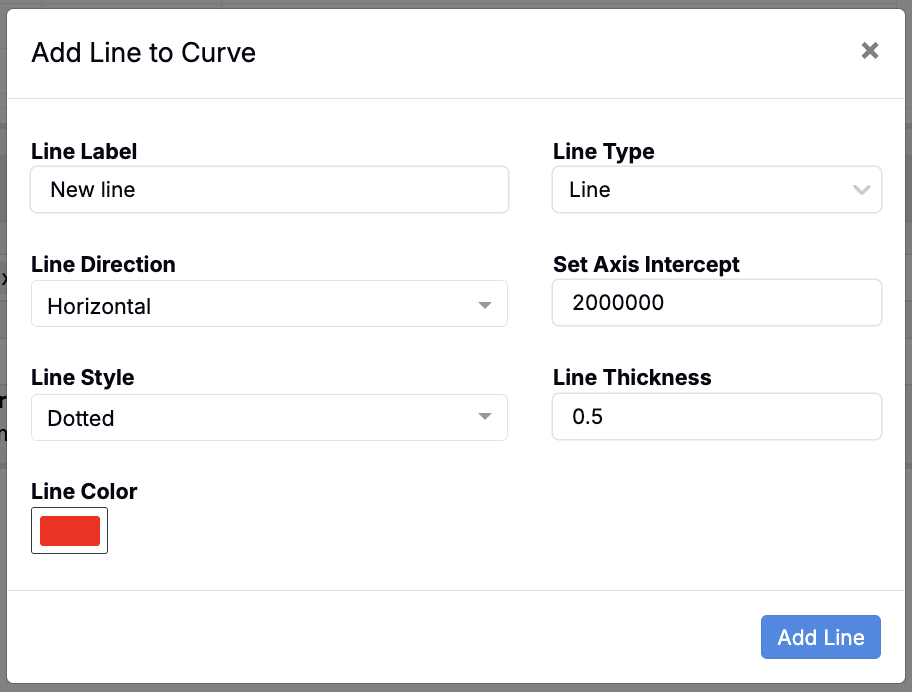Click the Line Direction caption text
The height and width of the screenshot is (692, 912).
point(103,265)
